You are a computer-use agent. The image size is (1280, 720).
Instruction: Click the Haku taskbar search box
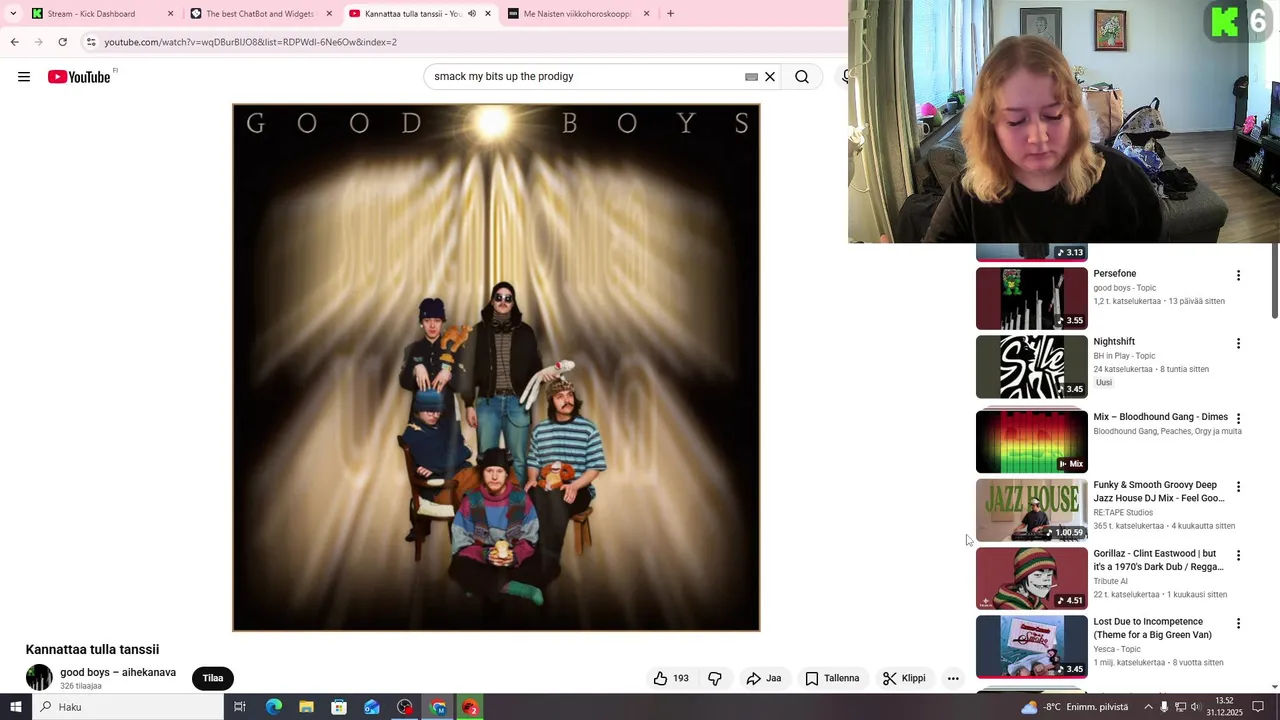tap(127, 707)
